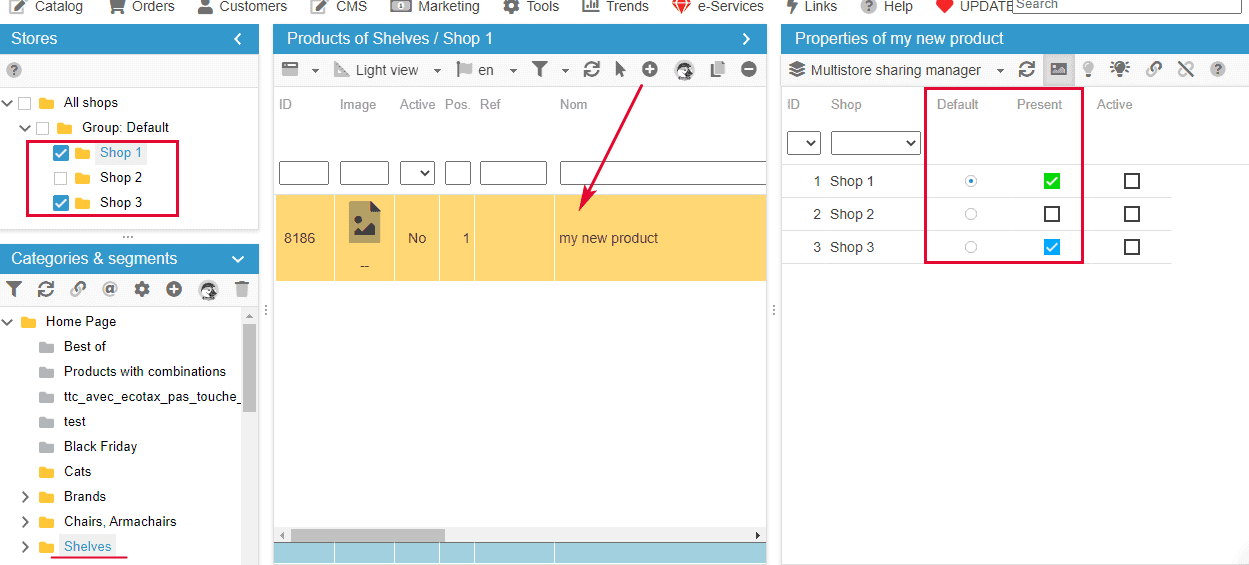Image resolution: width=1249 pixels, height=565 pixels.
Task: Expand the Brands category folder
Action: (x=25, y=497)
